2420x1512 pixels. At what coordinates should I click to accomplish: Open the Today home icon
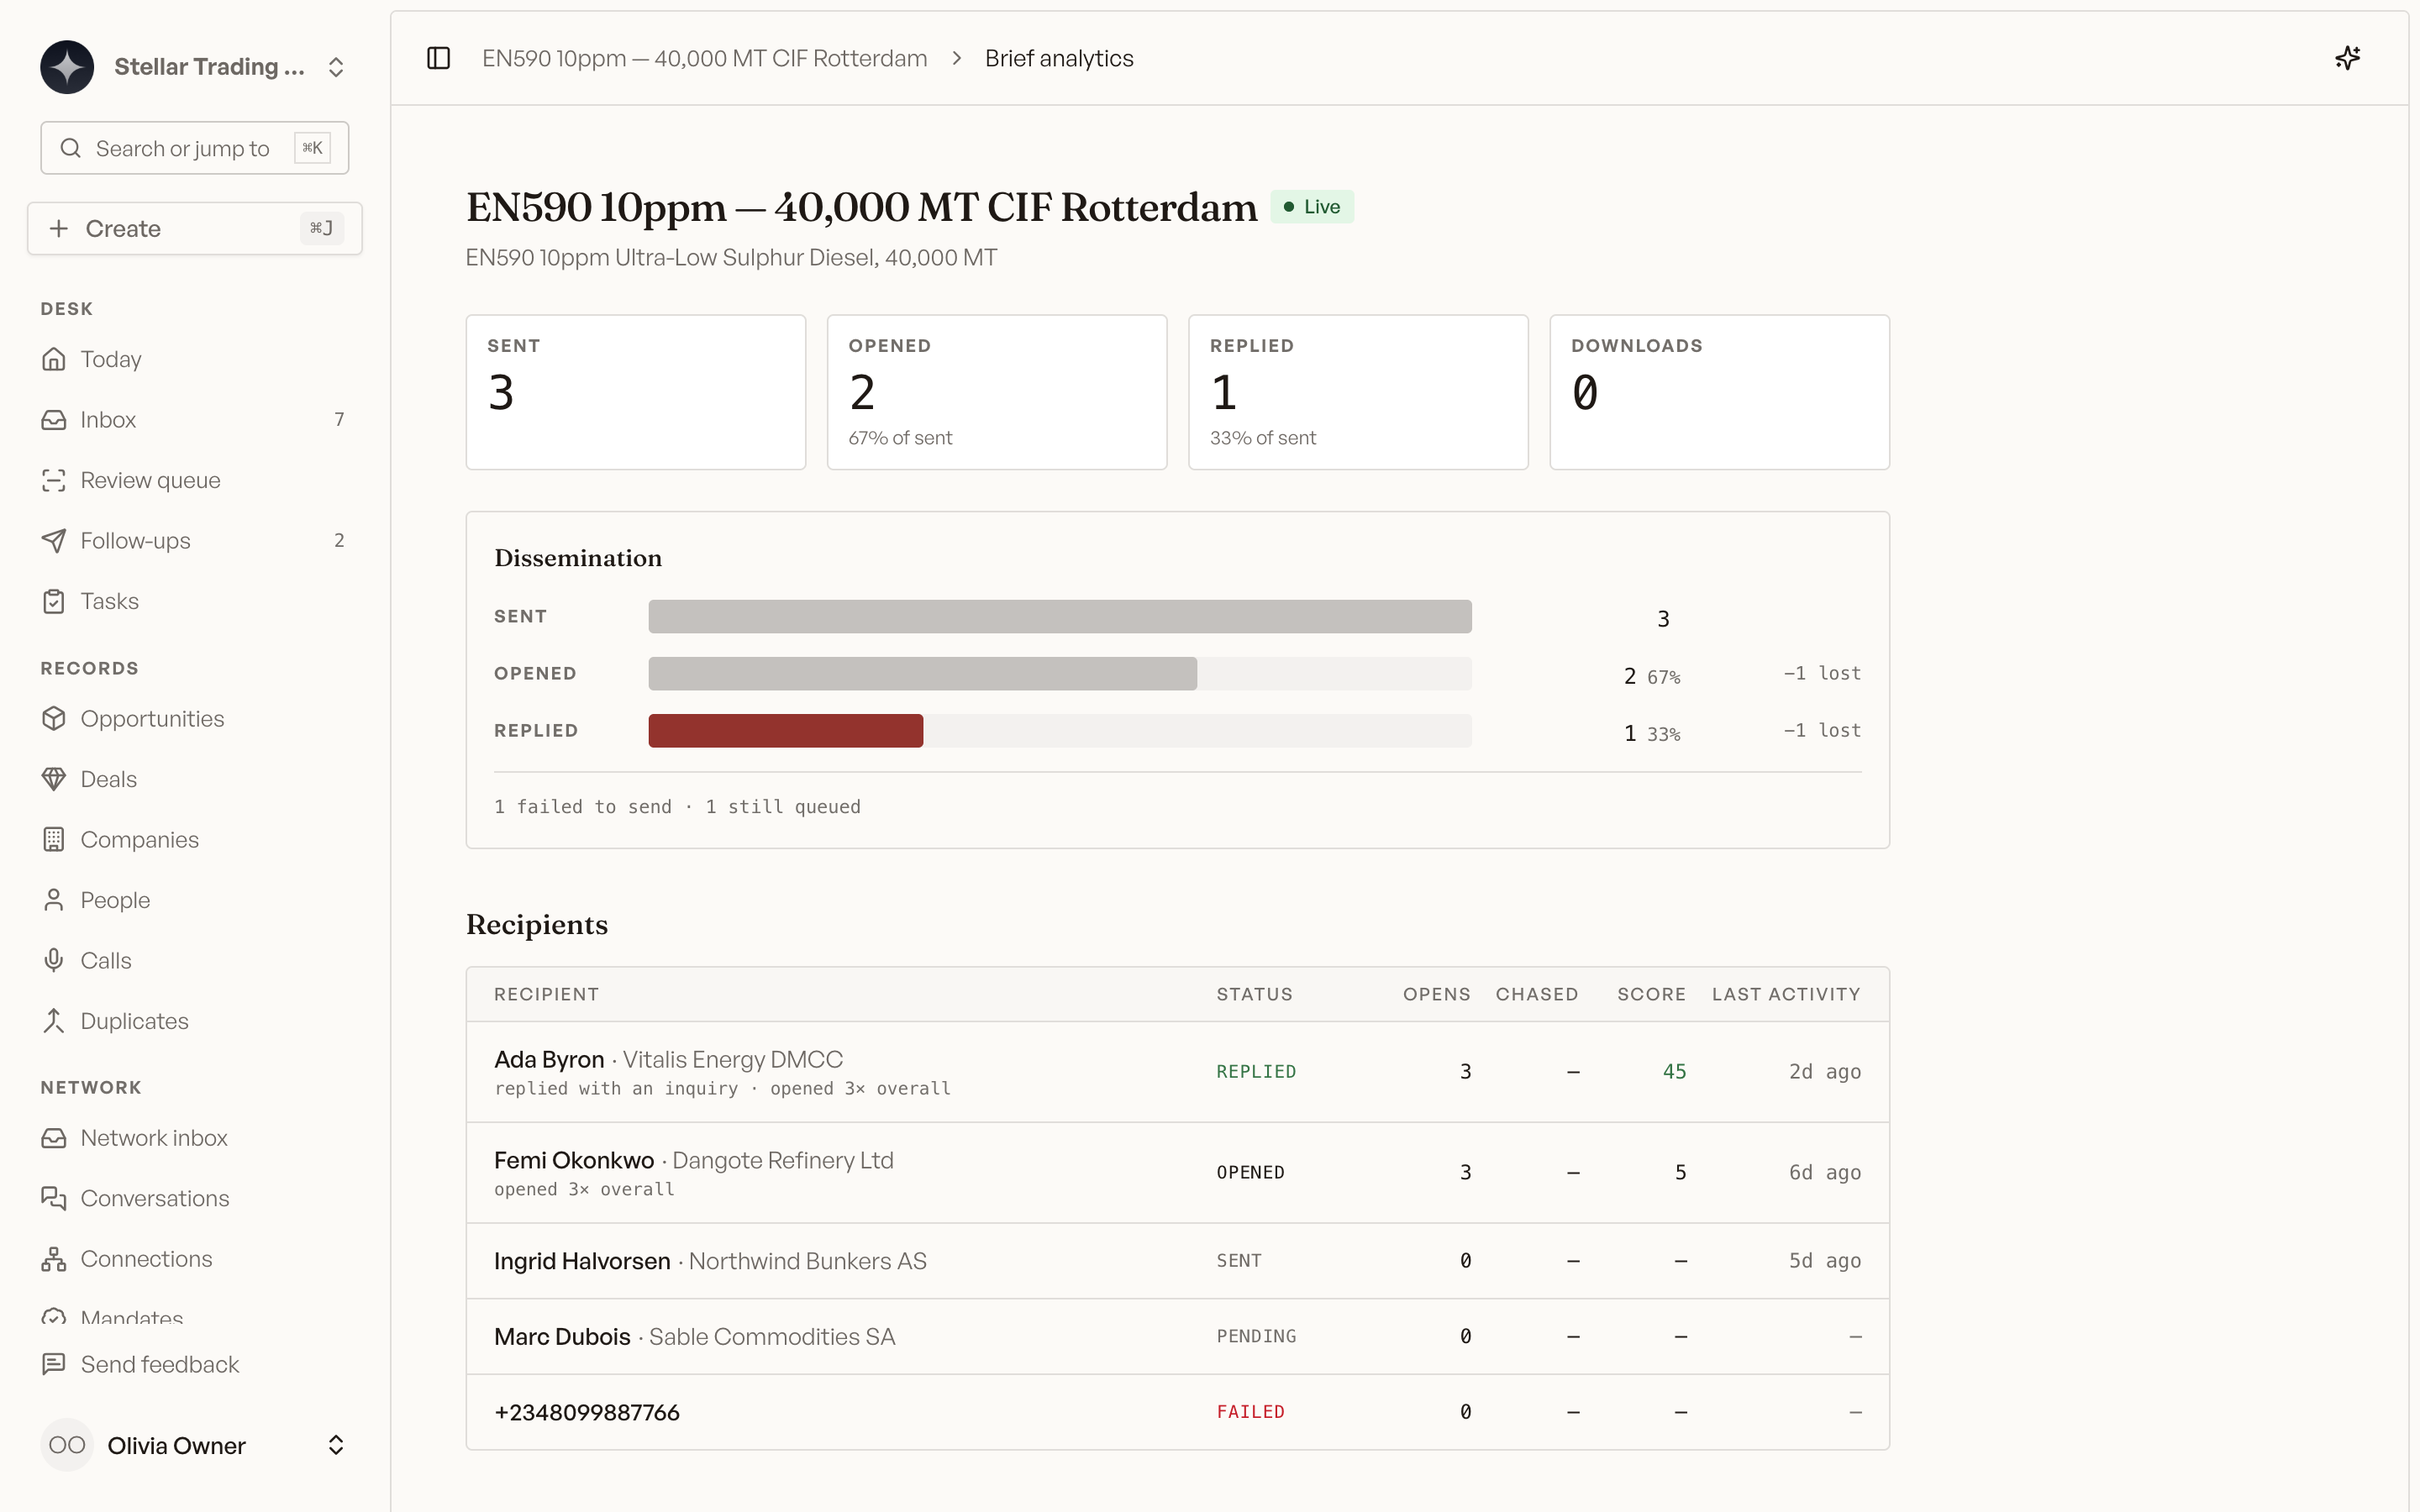pos(54,359)
